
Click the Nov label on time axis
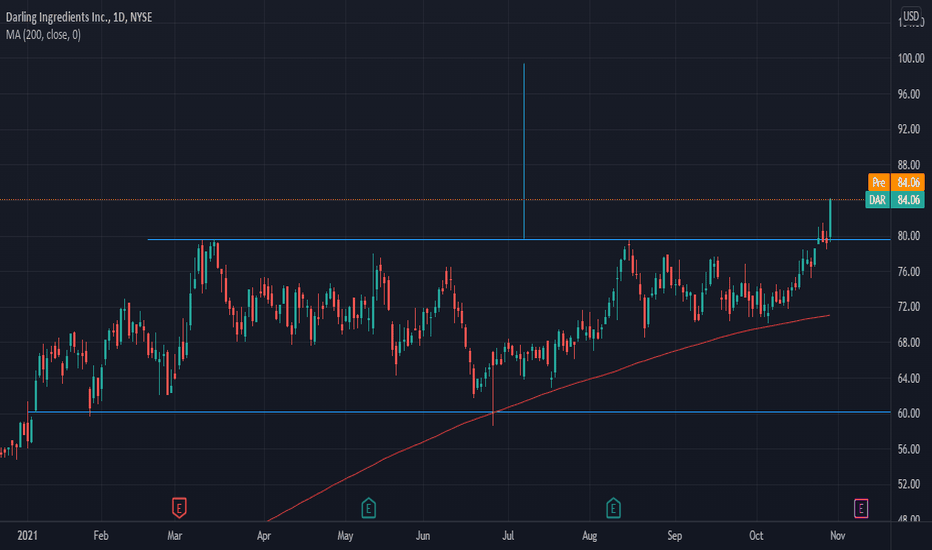[x=837, y=536]
